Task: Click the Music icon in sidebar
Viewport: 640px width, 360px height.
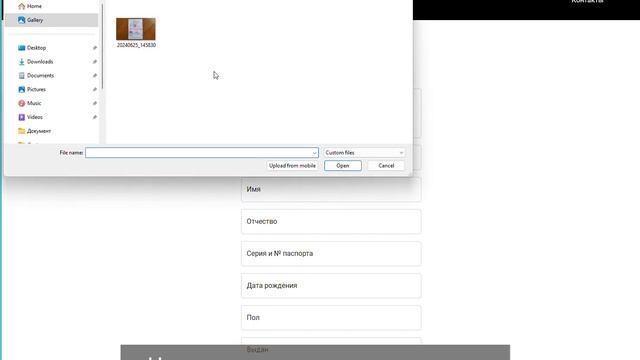Action: tap(22, 103)
